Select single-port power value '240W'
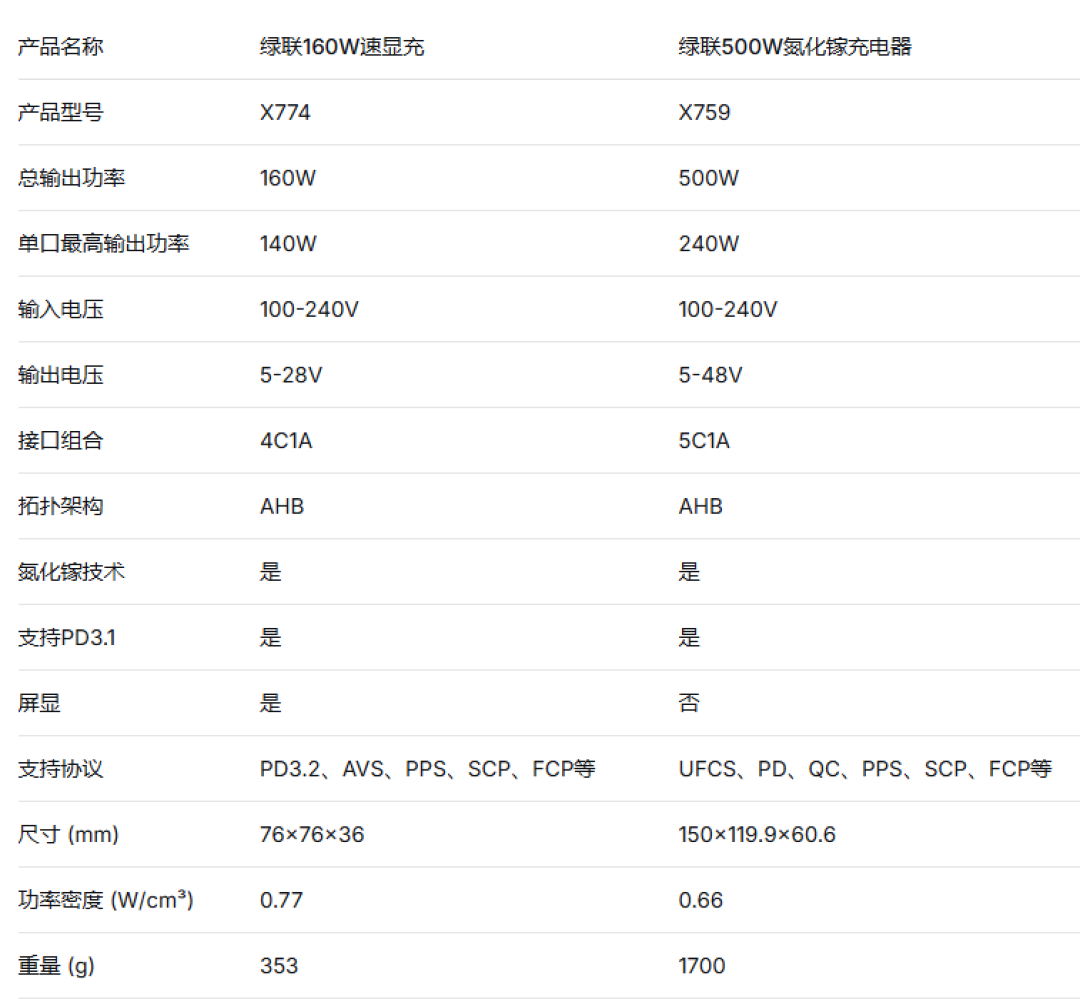This screenshot has width=1080, height=999. click(709, 243)
